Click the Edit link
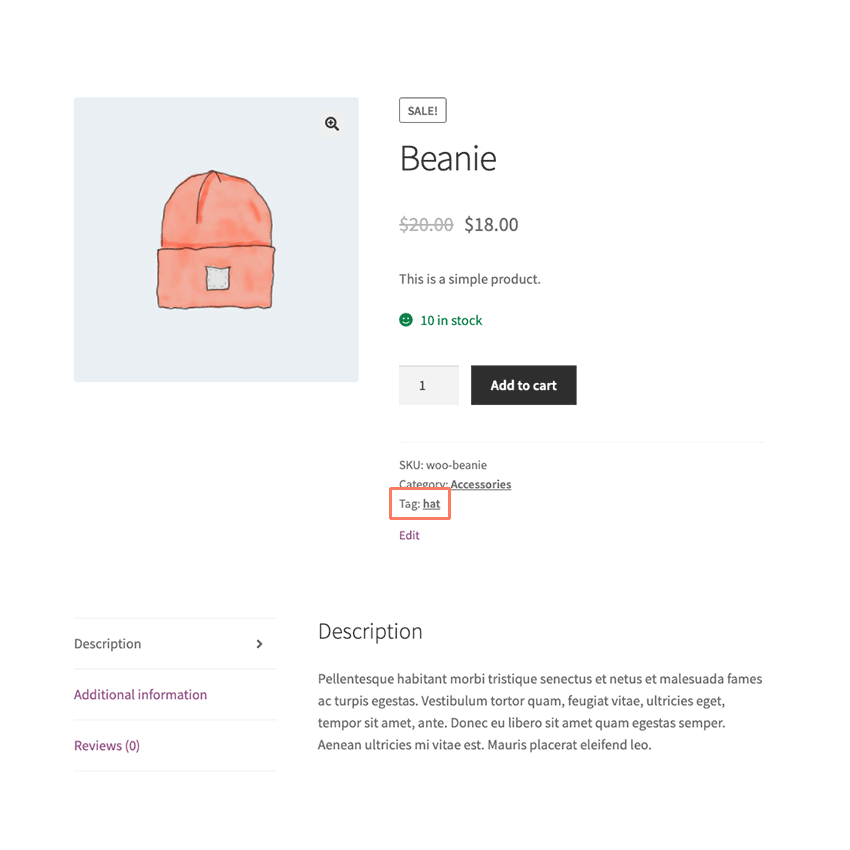 pos(409,535)
